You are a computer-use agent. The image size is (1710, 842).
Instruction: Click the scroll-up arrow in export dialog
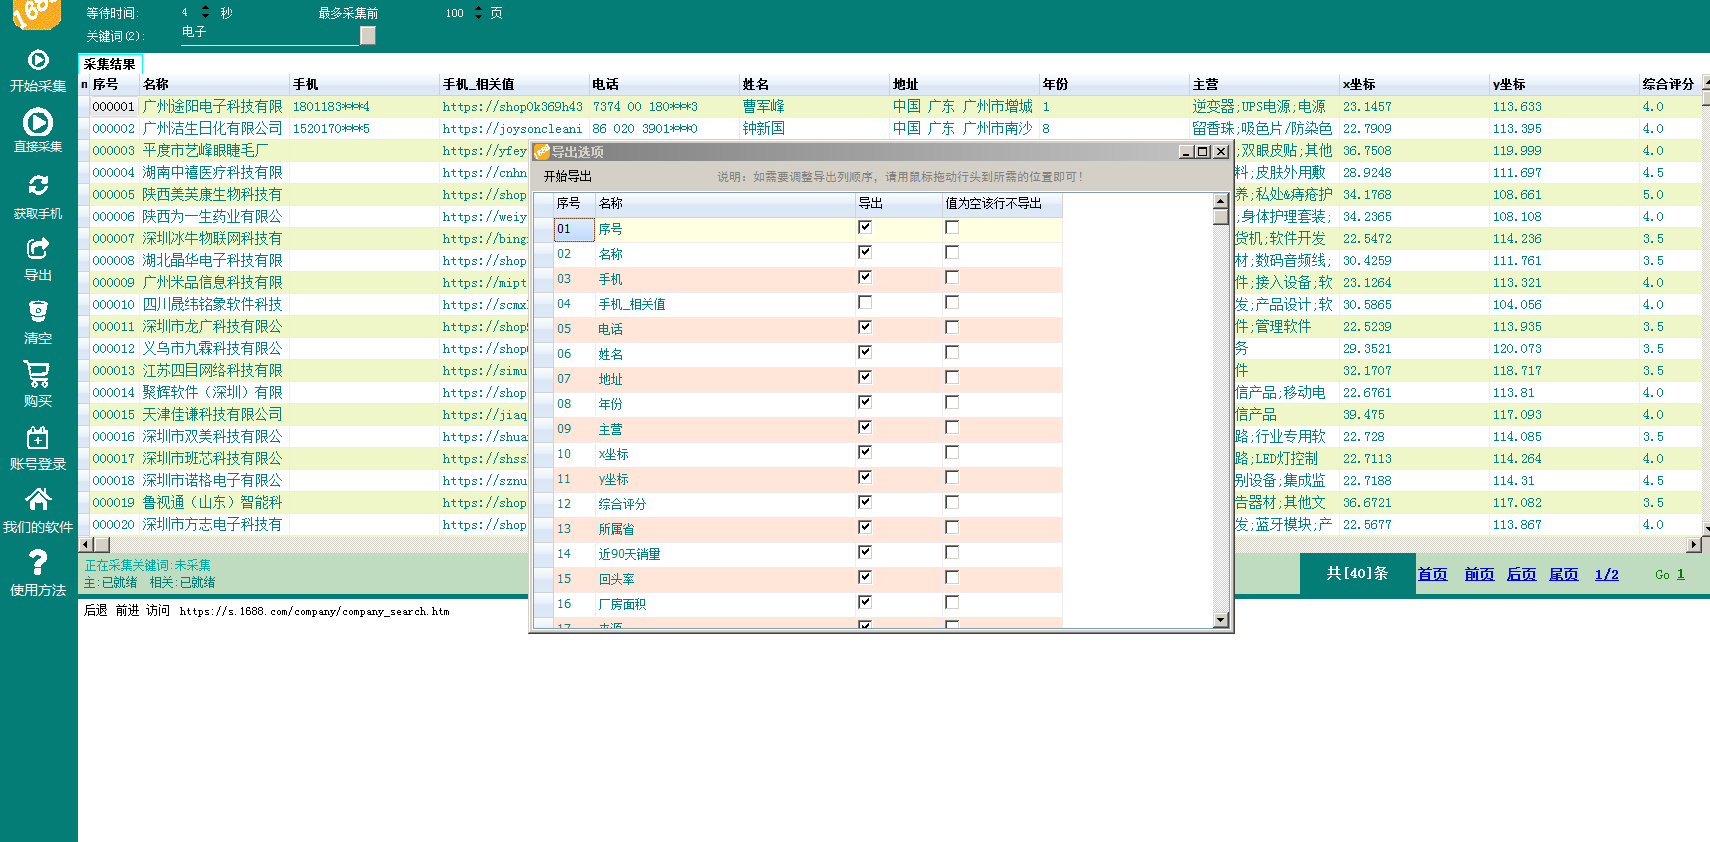tap(1220, 201)
